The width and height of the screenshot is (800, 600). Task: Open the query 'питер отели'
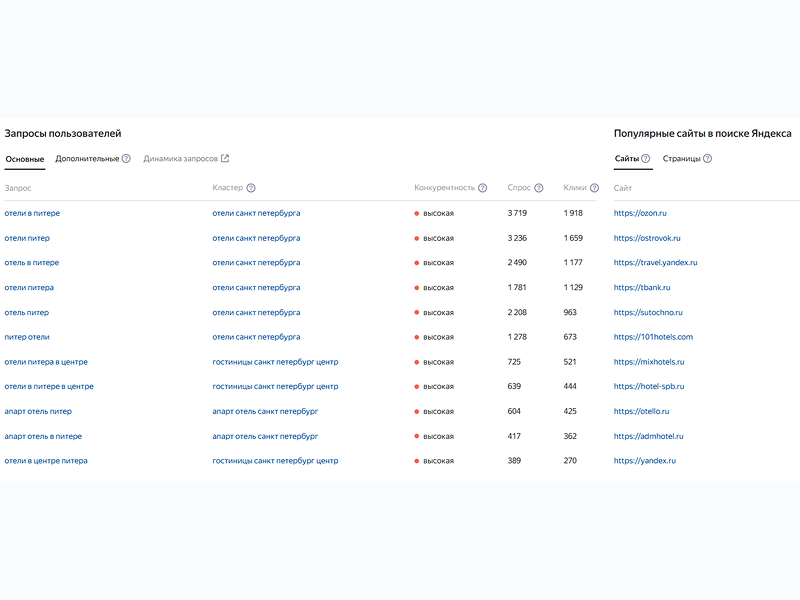click(x=27, y=337)
